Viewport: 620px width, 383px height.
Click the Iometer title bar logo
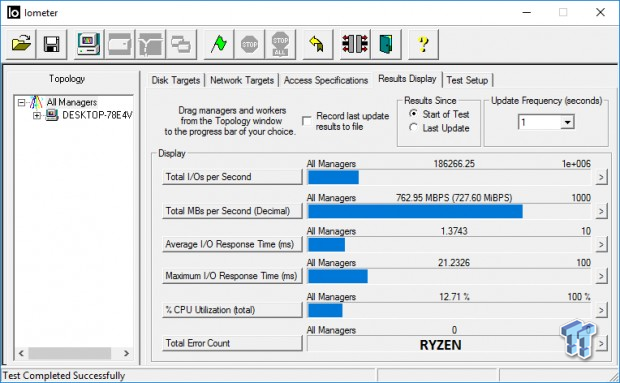pyautogui.click(x=13, y=12)
